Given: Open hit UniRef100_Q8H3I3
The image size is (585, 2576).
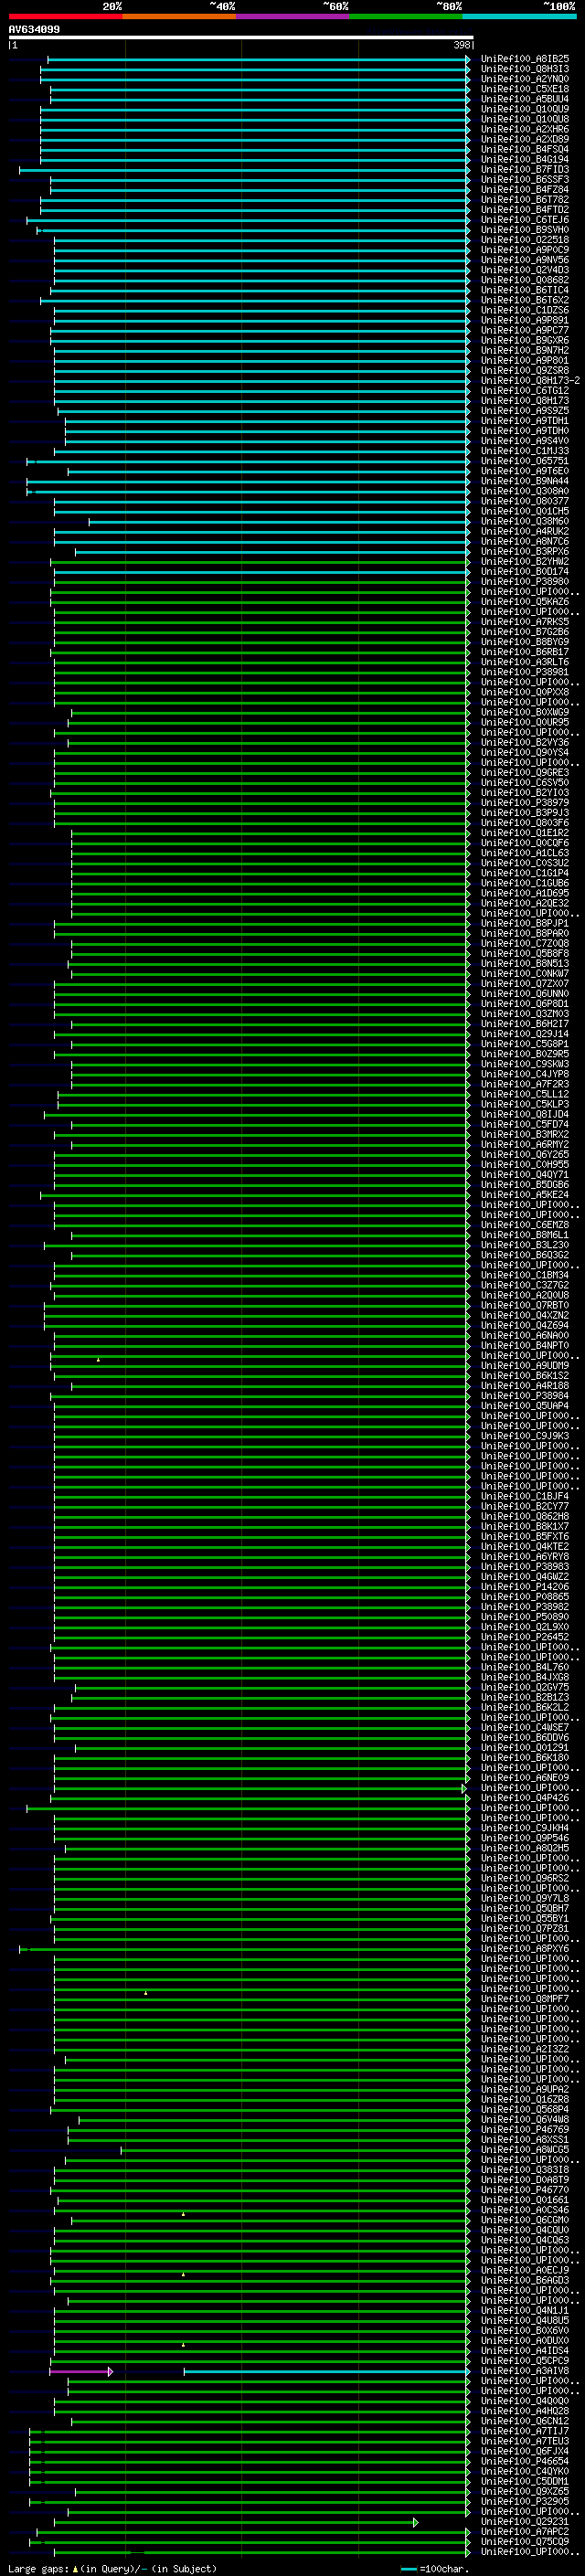Looking at the screenshot, I should point(524,69).
